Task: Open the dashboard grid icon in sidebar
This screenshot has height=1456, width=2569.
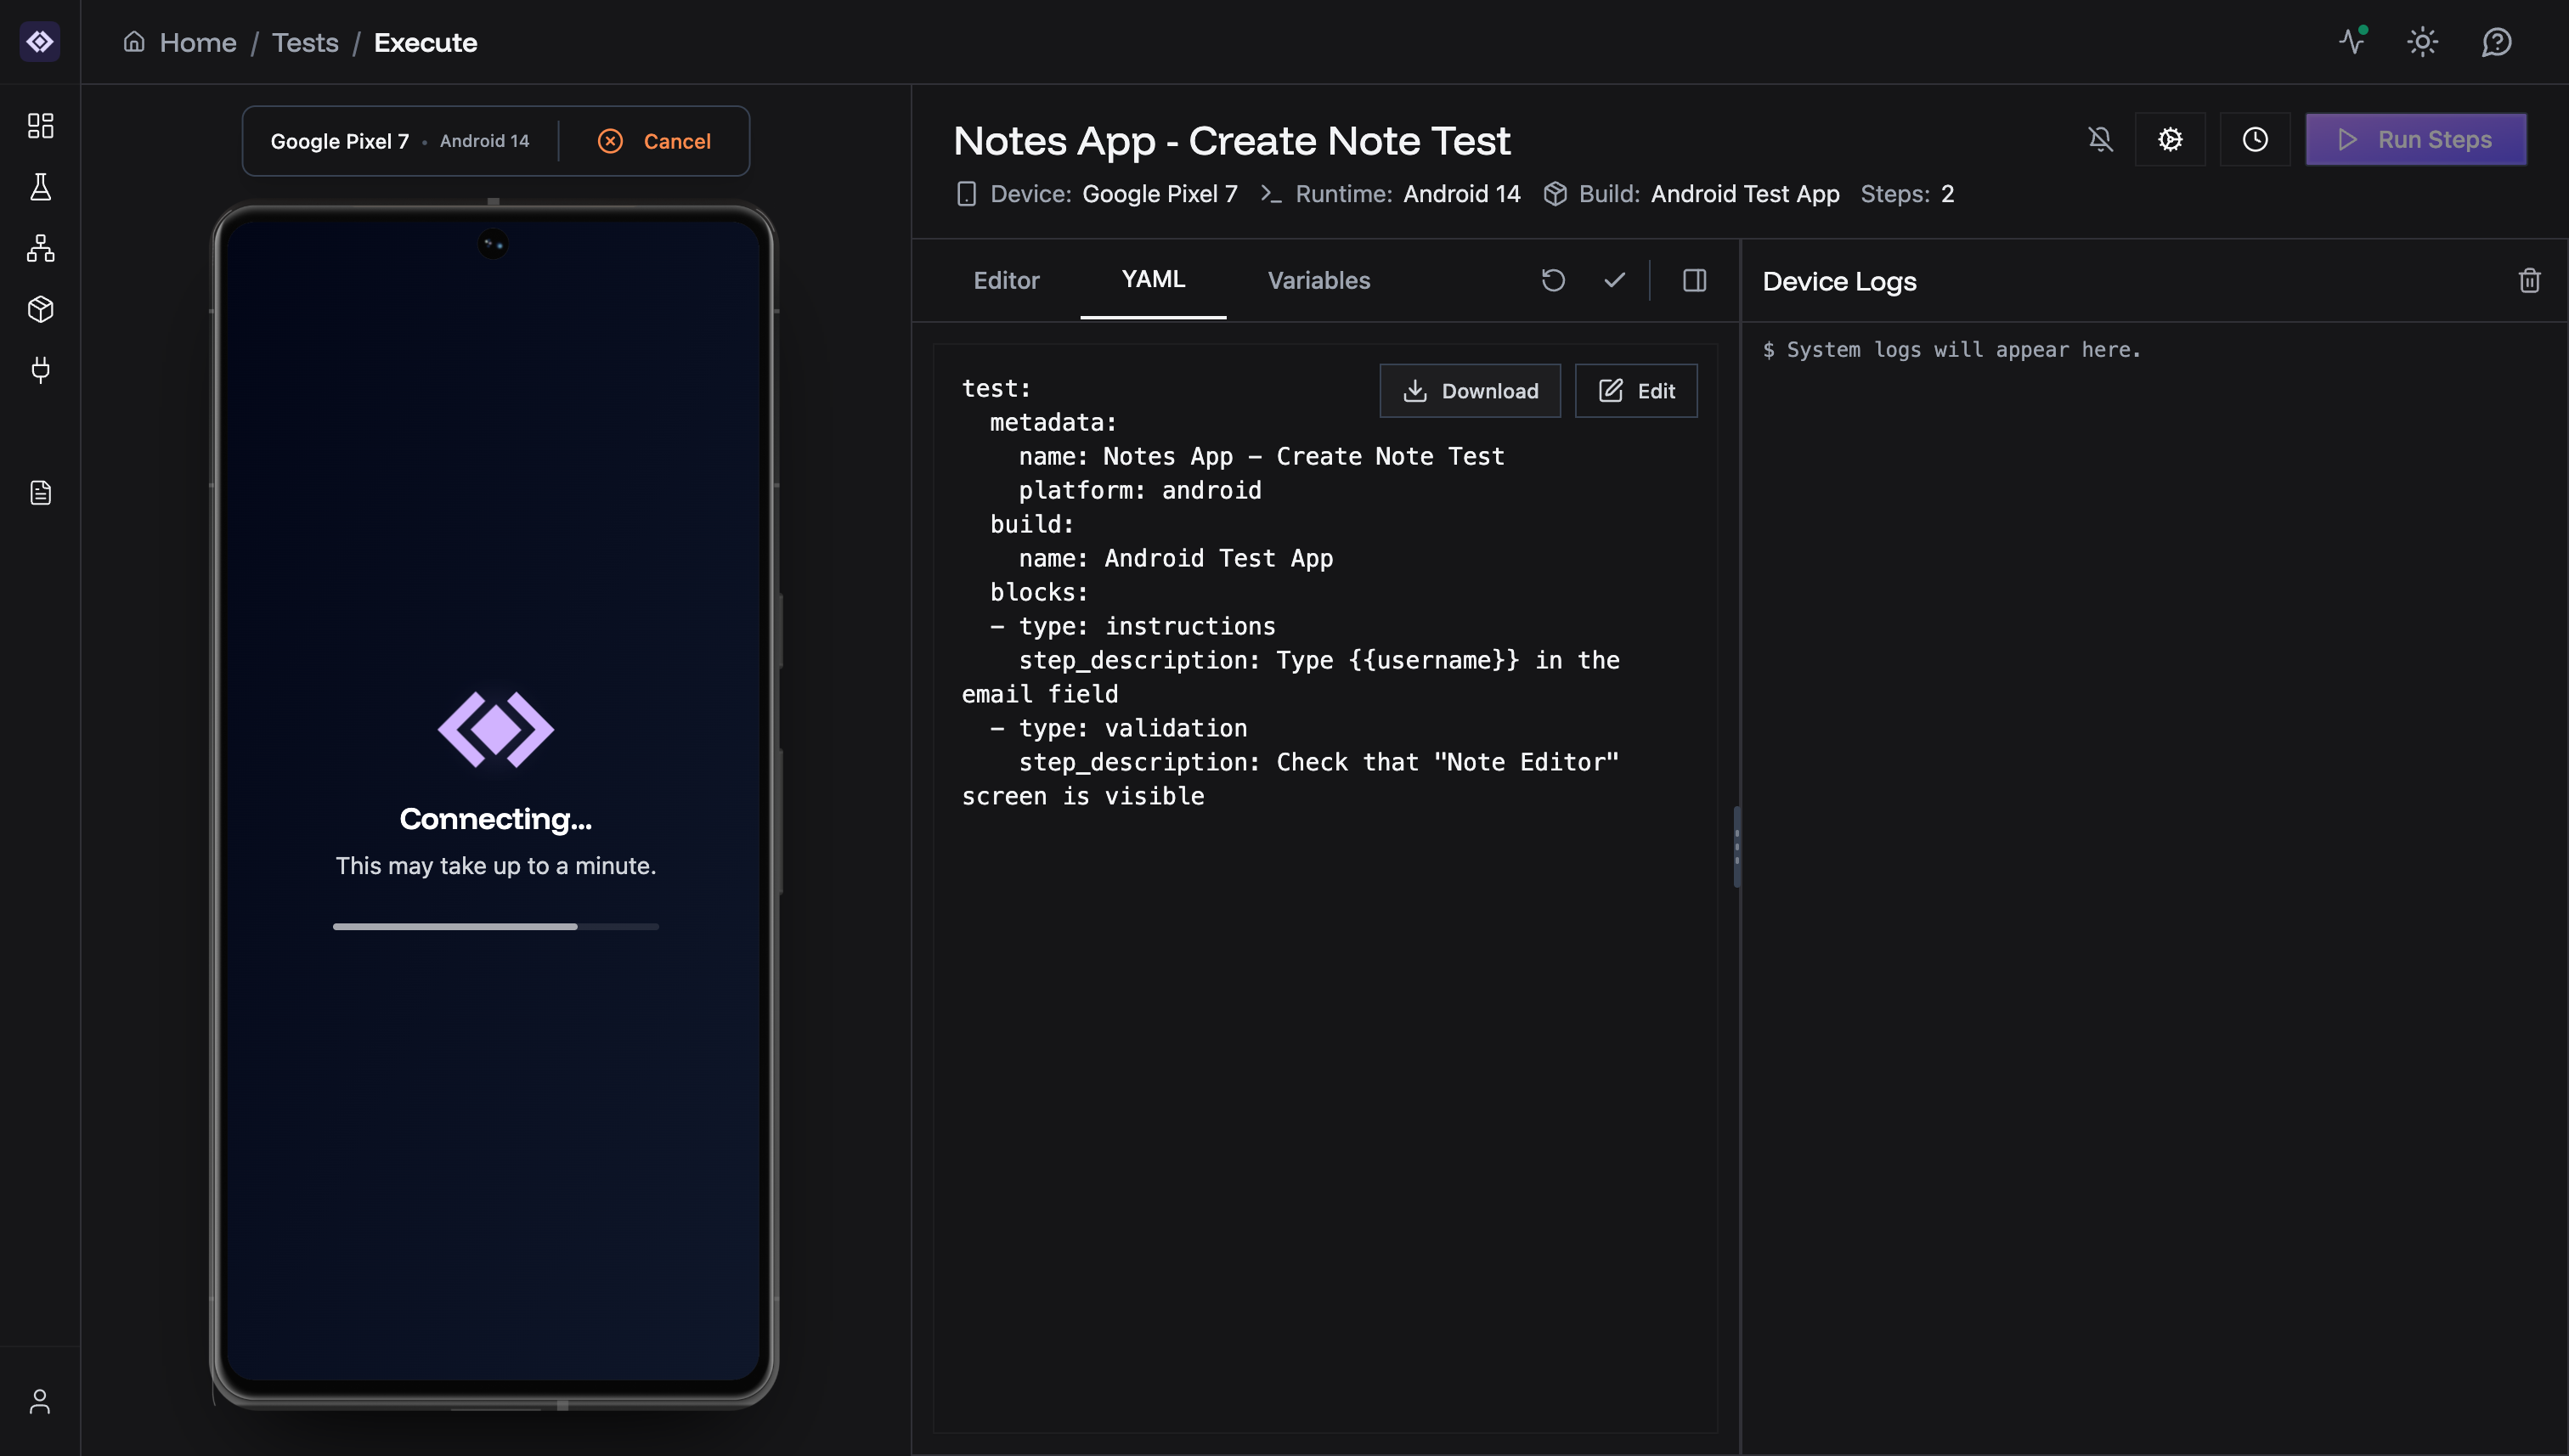Action: [x=40, y=125]
